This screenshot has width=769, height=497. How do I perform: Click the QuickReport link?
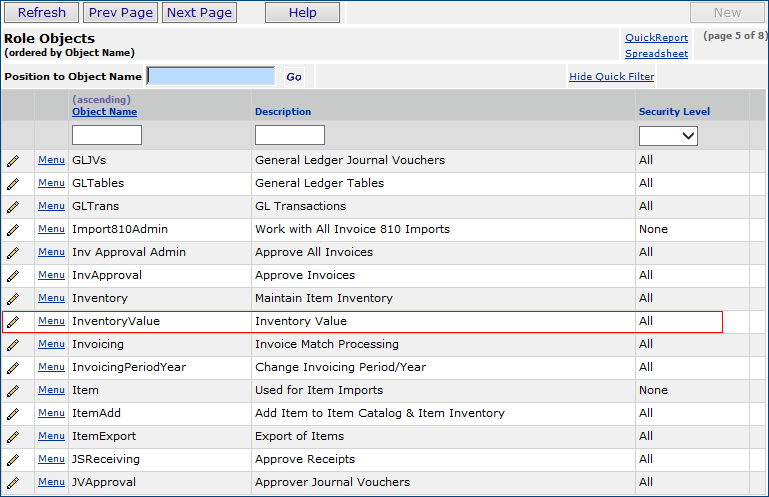coord(656,38)
